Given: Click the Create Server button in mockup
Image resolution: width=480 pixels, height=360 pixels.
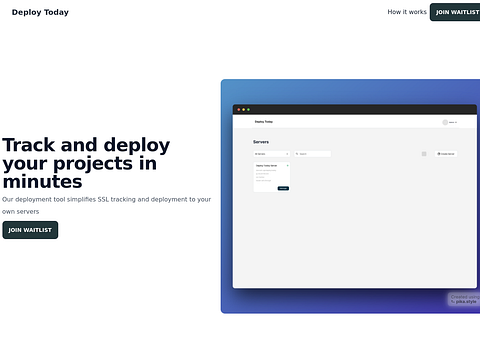Looking at the screenshot, I should point(446,154).
